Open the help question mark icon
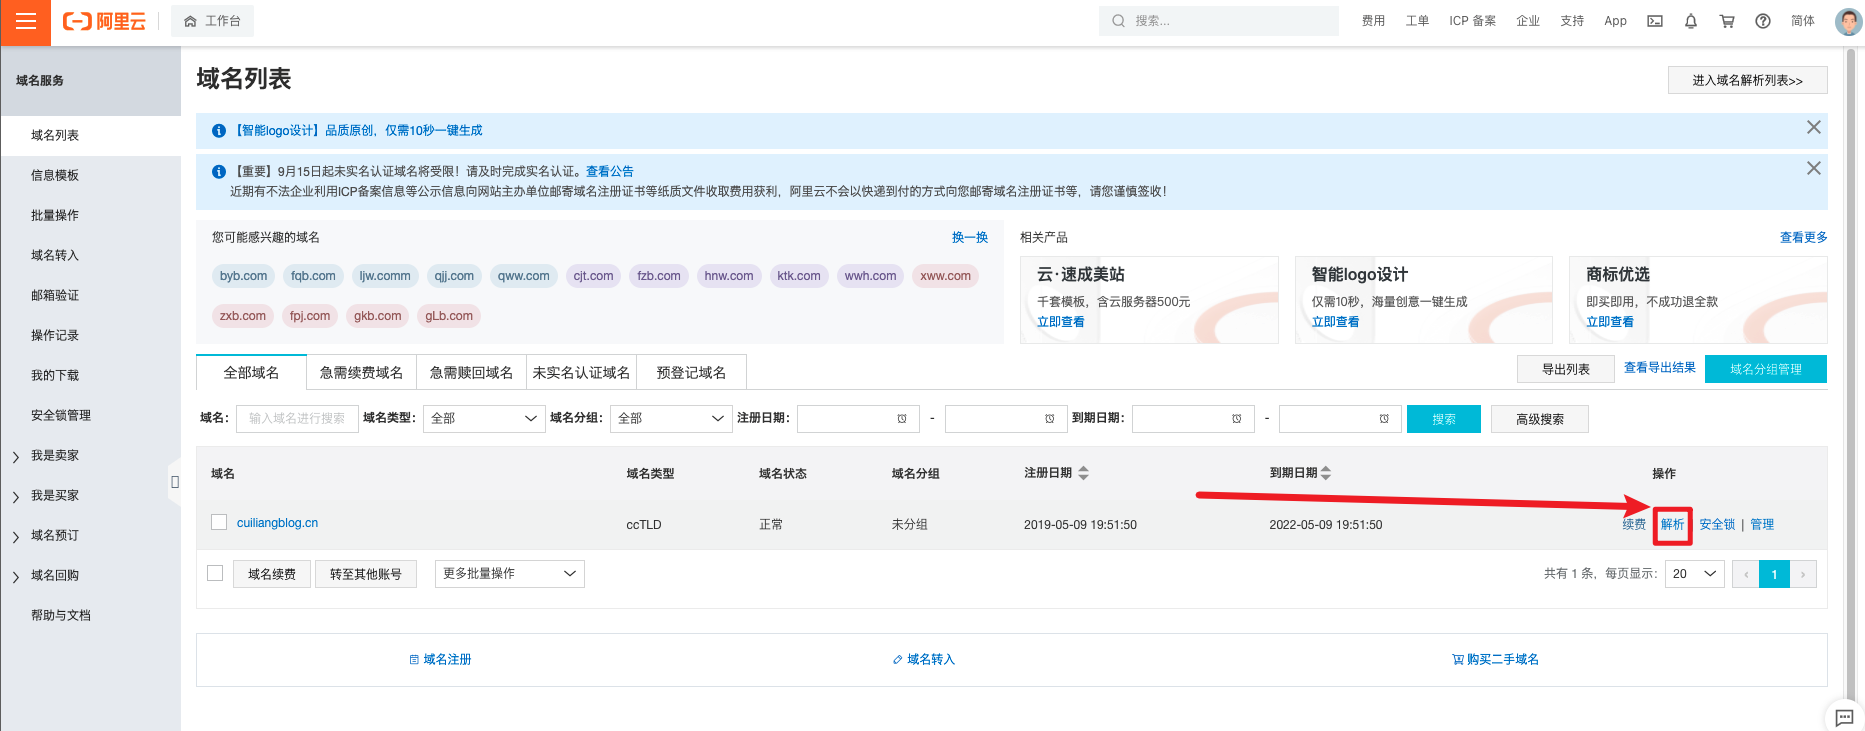Screen dimensions: 1865x731 1763,21
